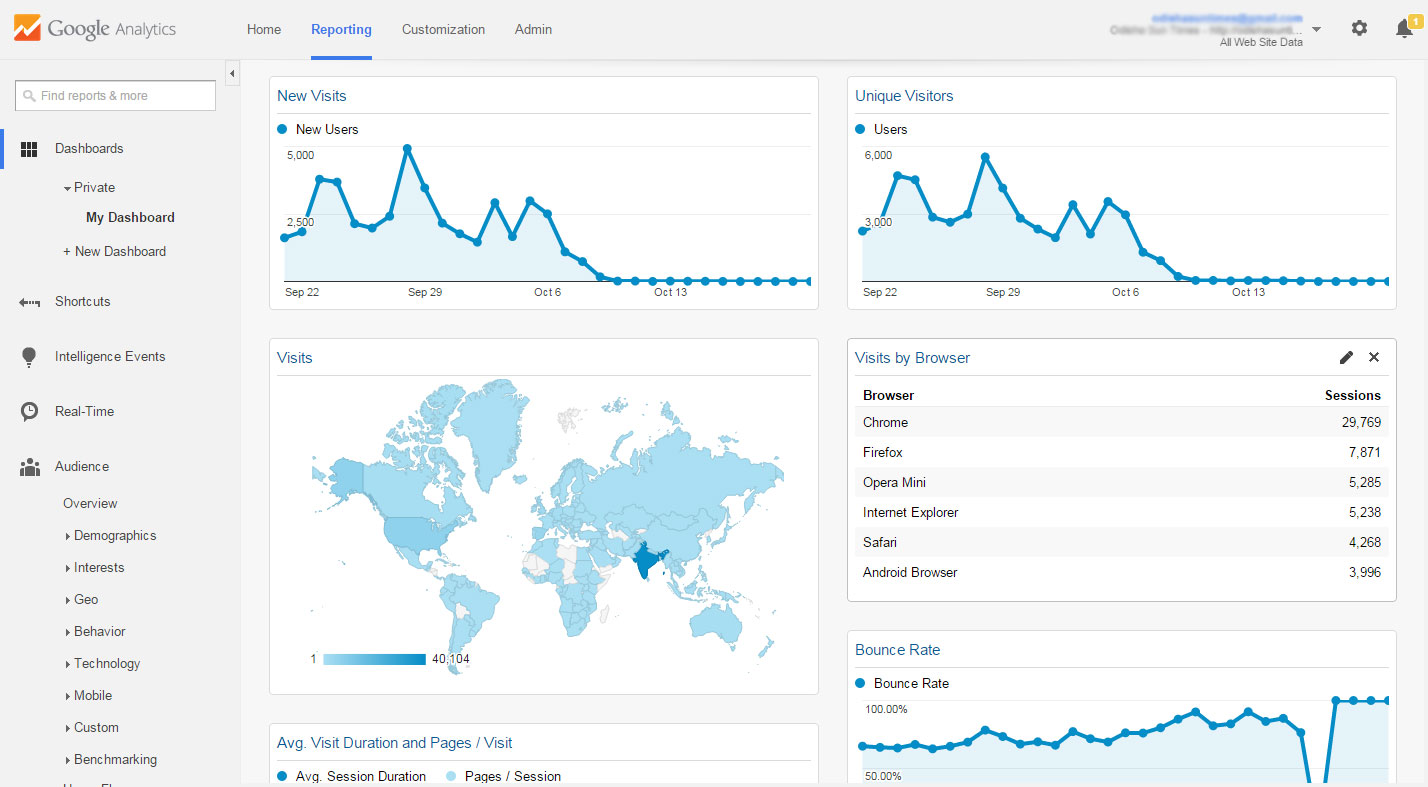Open the account selector dropdown arrow
Viewport: 1428px width, 787px height.
pyautogui.click(x=1316, y=29)
